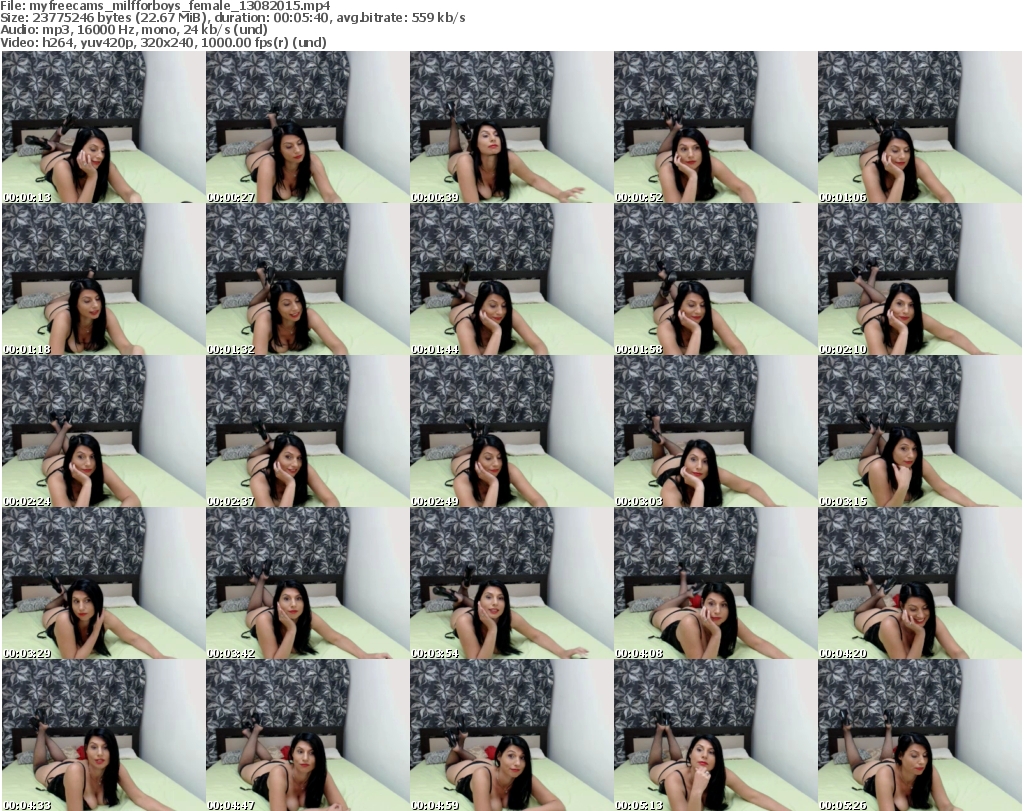The image size is (1024, 811).
Task: Click the thumbnail stamped 00:00:13
Action: pos(104,127)
